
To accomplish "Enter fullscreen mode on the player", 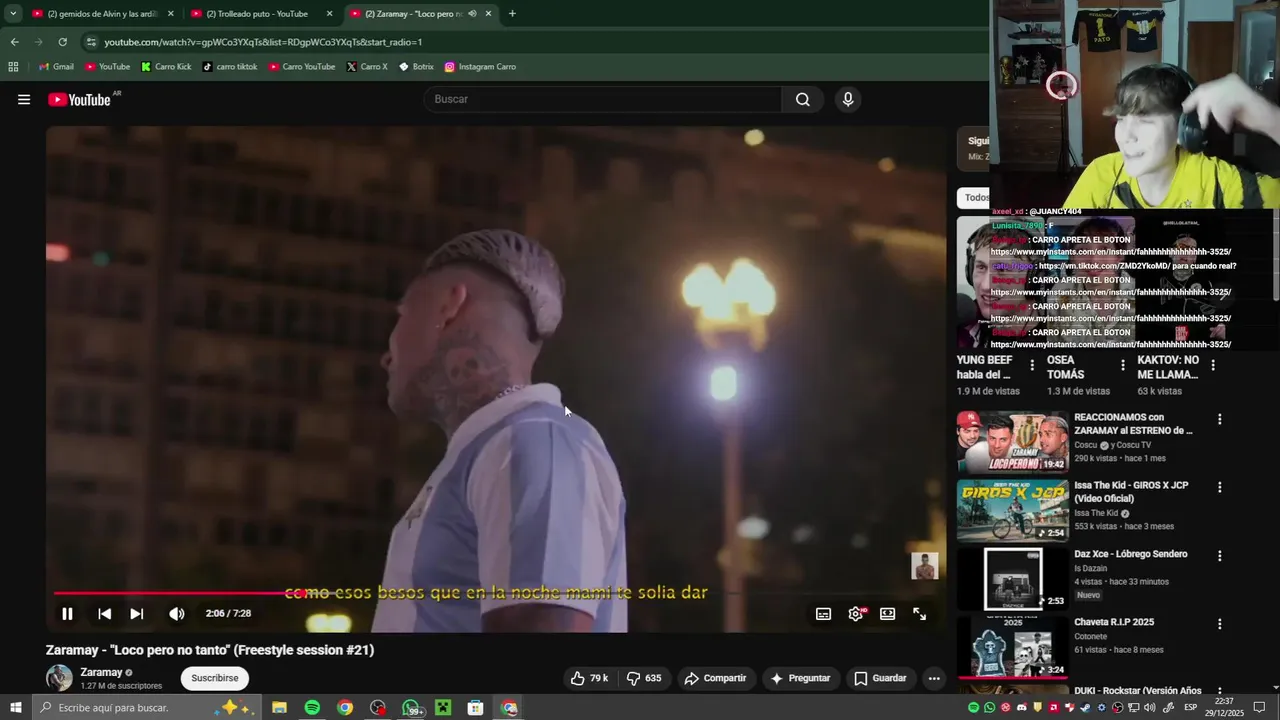I will click(920, 614).
